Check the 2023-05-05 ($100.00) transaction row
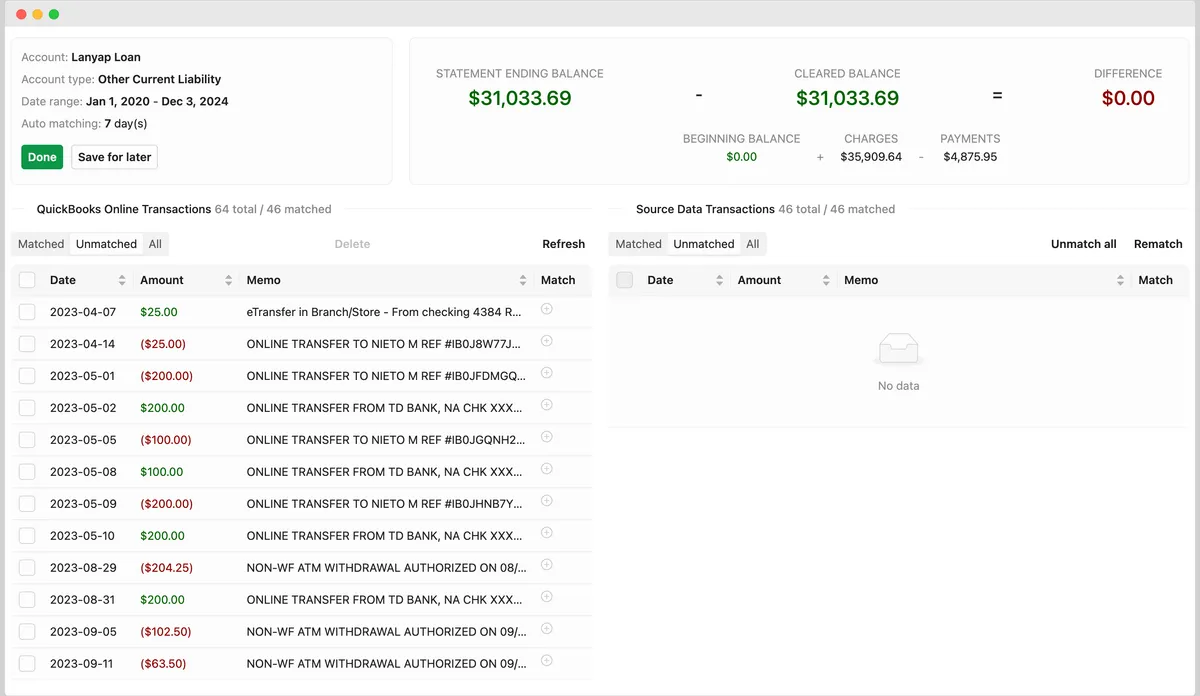1200x696 pixels. pos(27,440)
